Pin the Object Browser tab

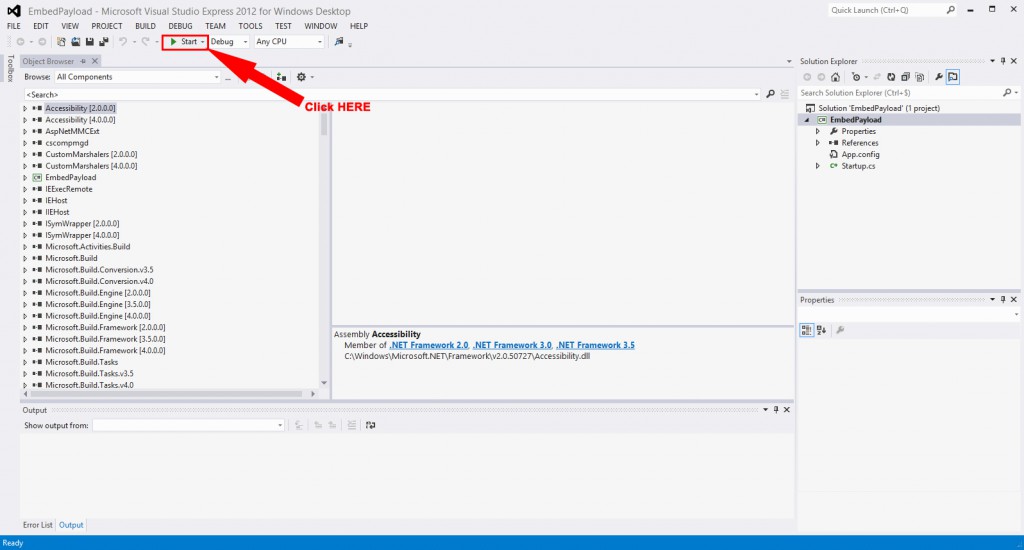click(x=83, y=61)
